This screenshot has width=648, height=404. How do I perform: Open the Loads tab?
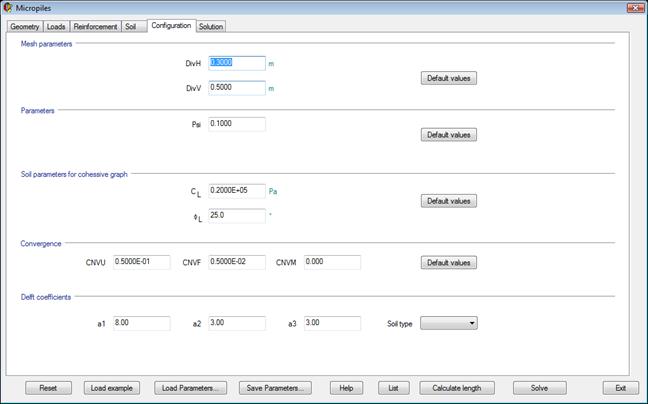point(56,26)
